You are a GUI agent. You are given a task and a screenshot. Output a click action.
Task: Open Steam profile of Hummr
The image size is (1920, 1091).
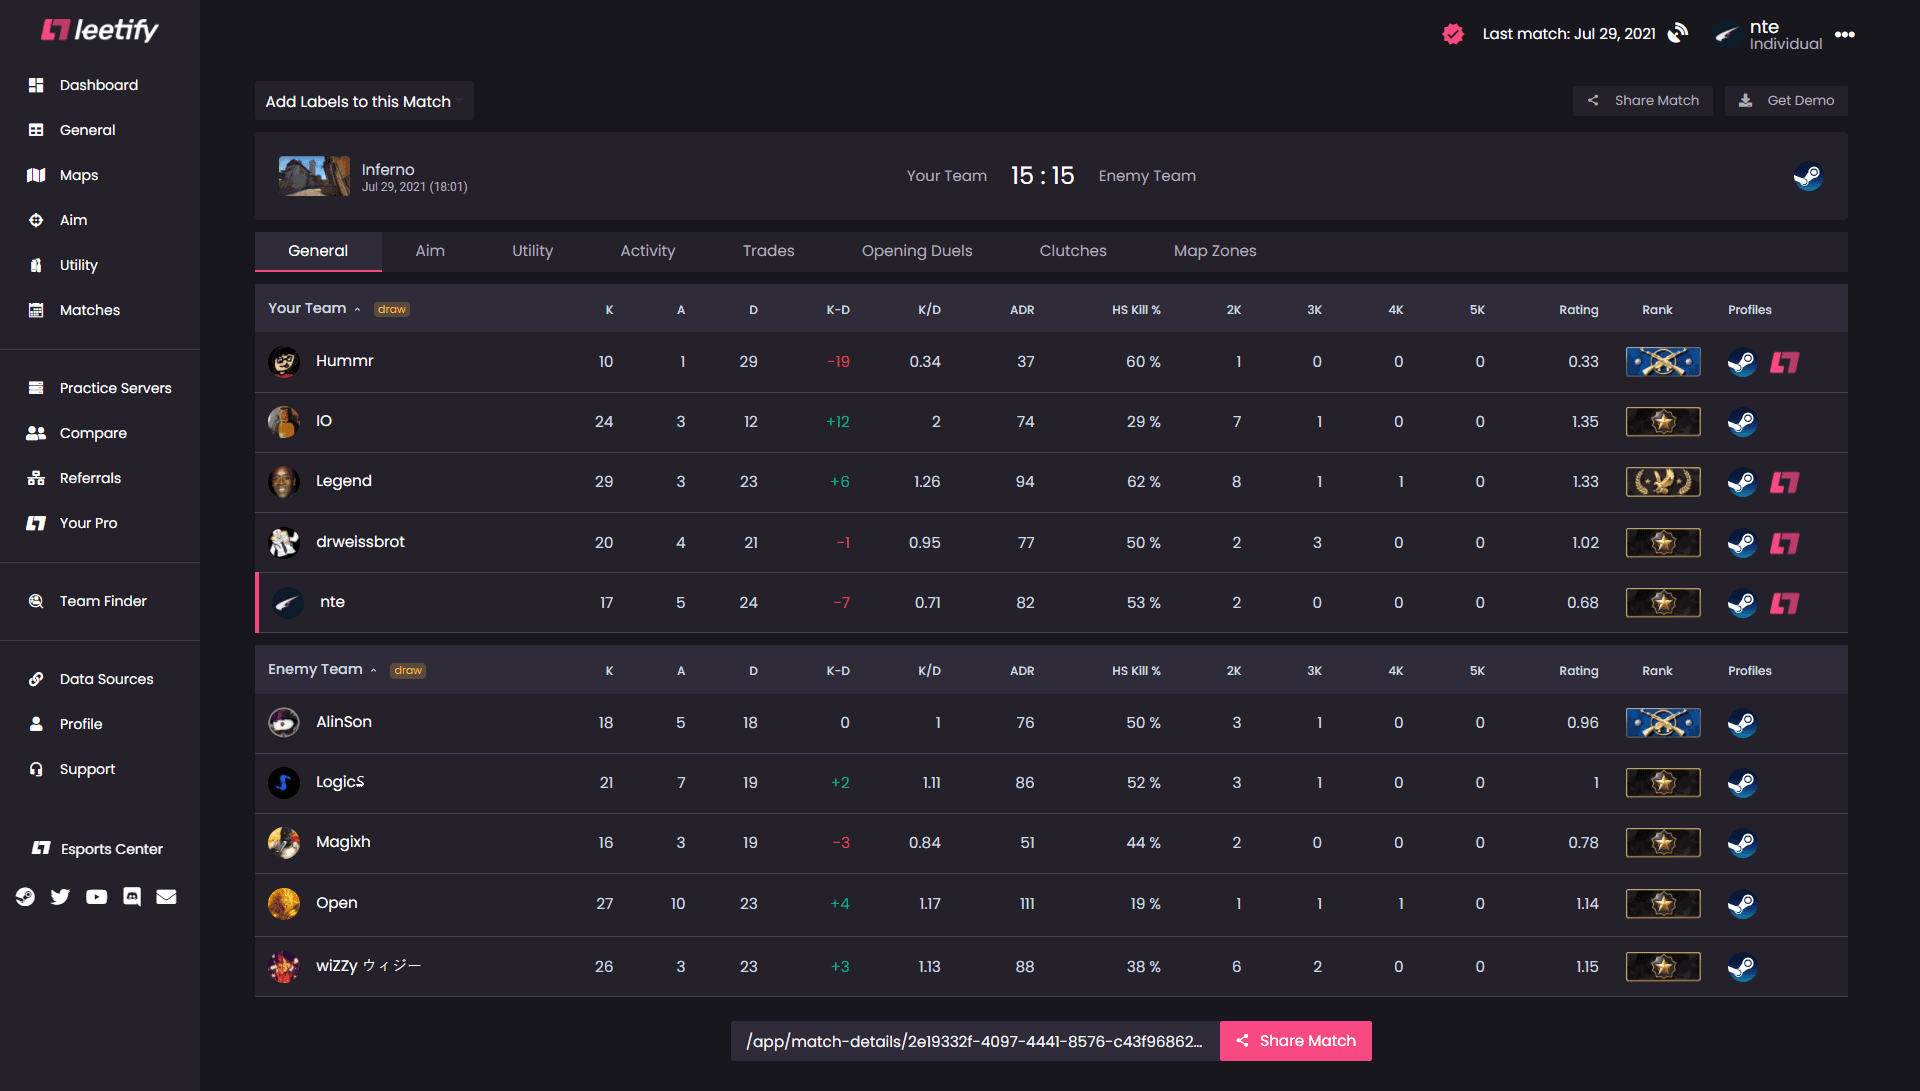click(1742, 362)
